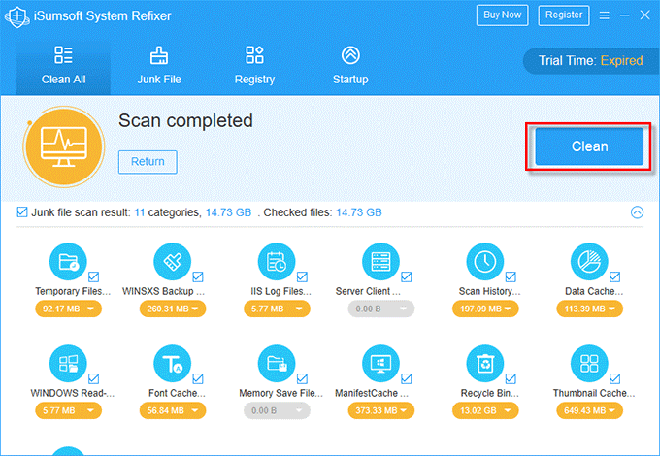Click the WINSXS Backup brush icon
The width and height of the screenshot is (660, 456).
coord(172,261)
